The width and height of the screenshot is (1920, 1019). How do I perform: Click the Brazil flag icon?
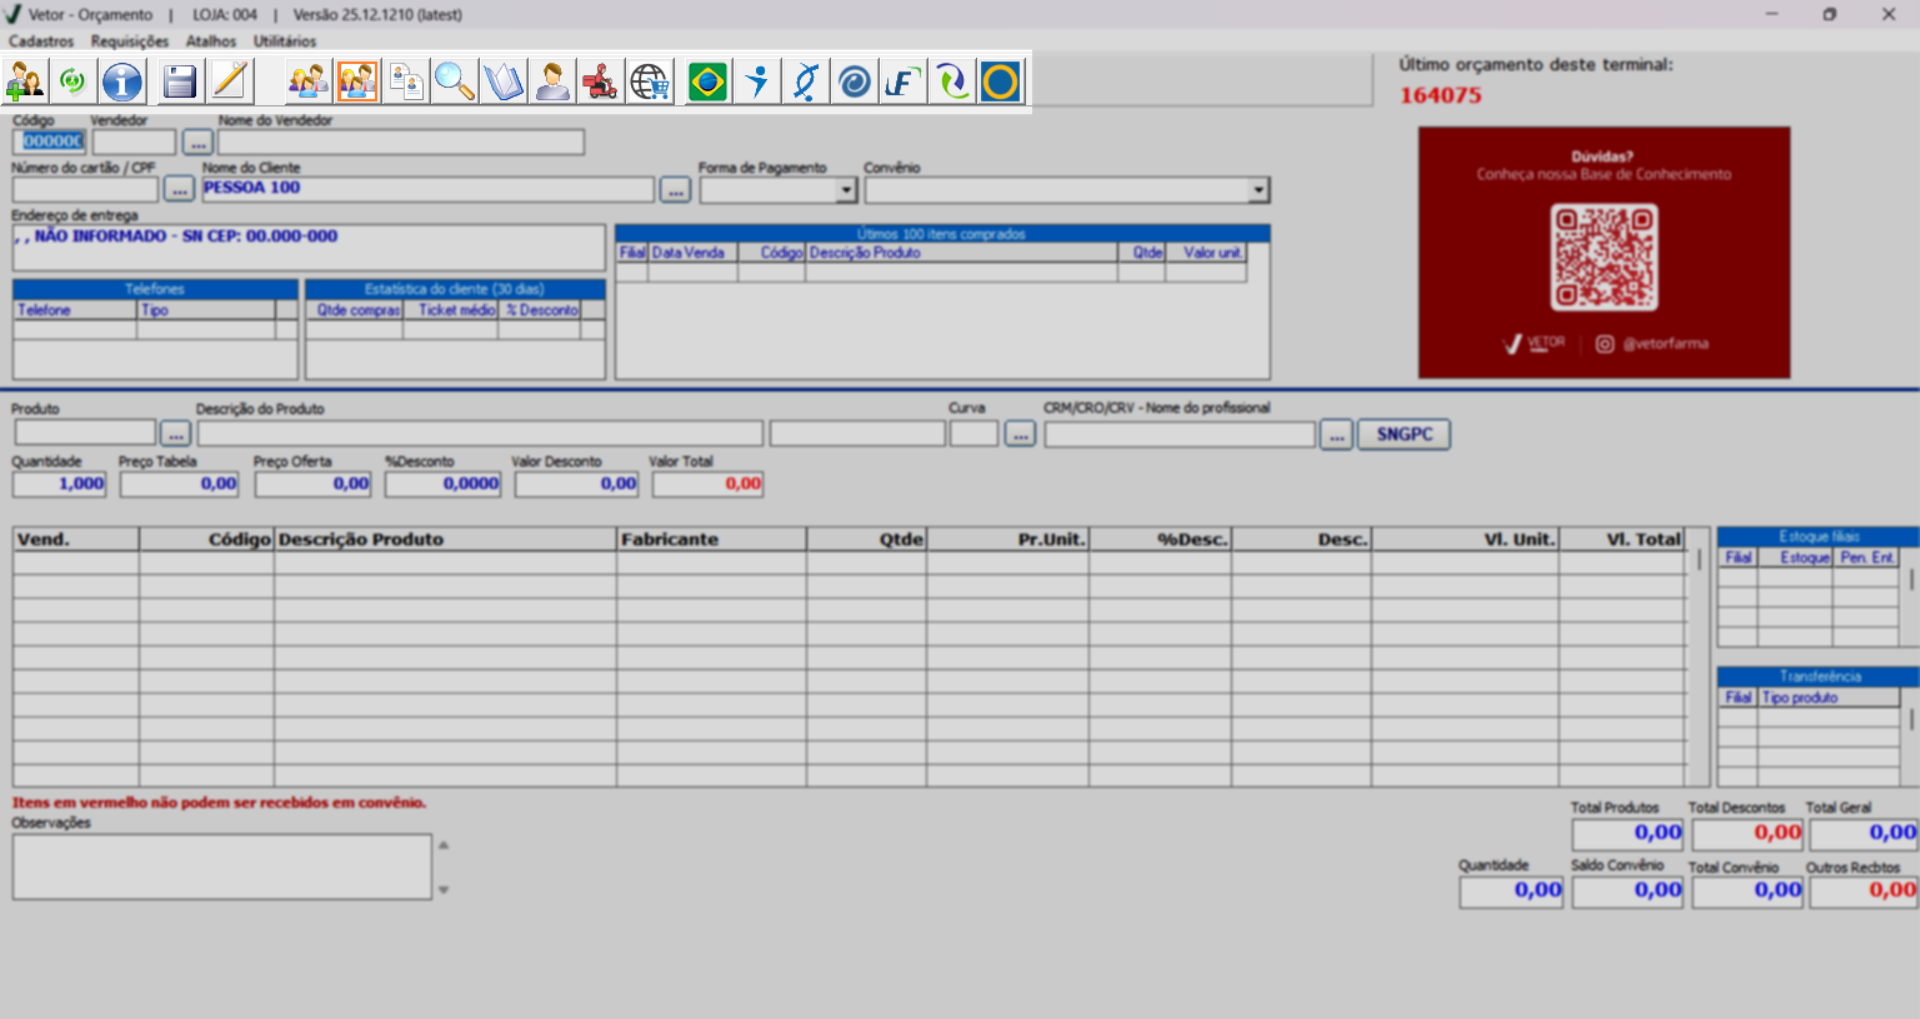click(x=707, y=82)
